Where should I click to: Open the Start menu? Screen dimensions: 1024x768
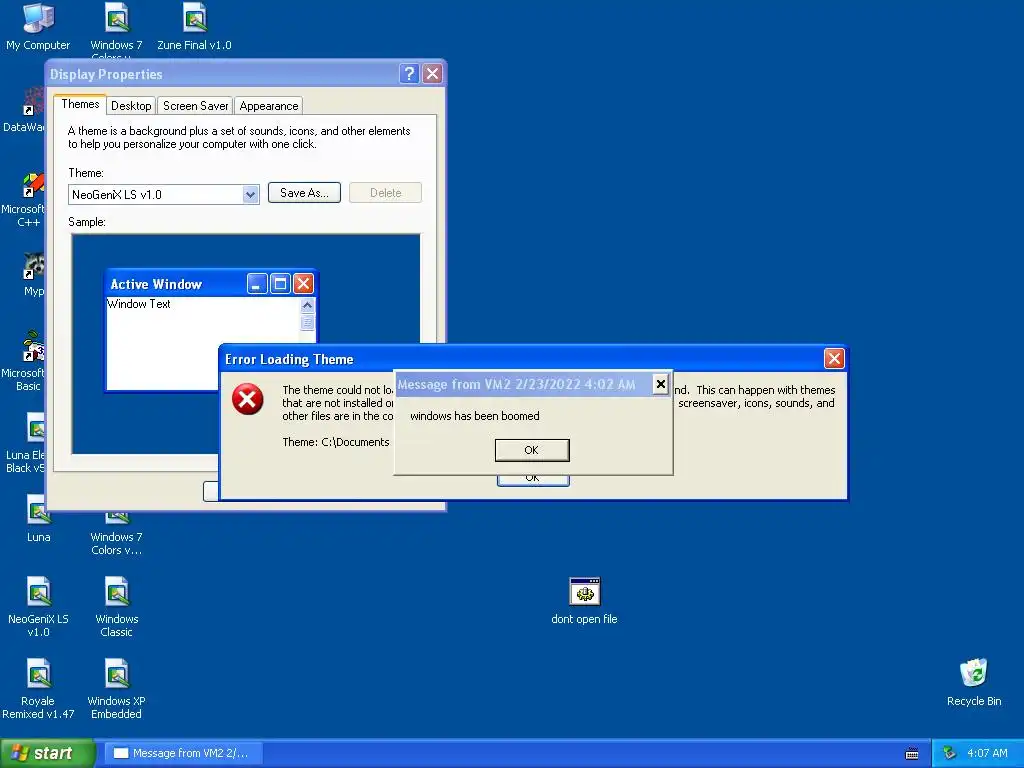[47, 753]
